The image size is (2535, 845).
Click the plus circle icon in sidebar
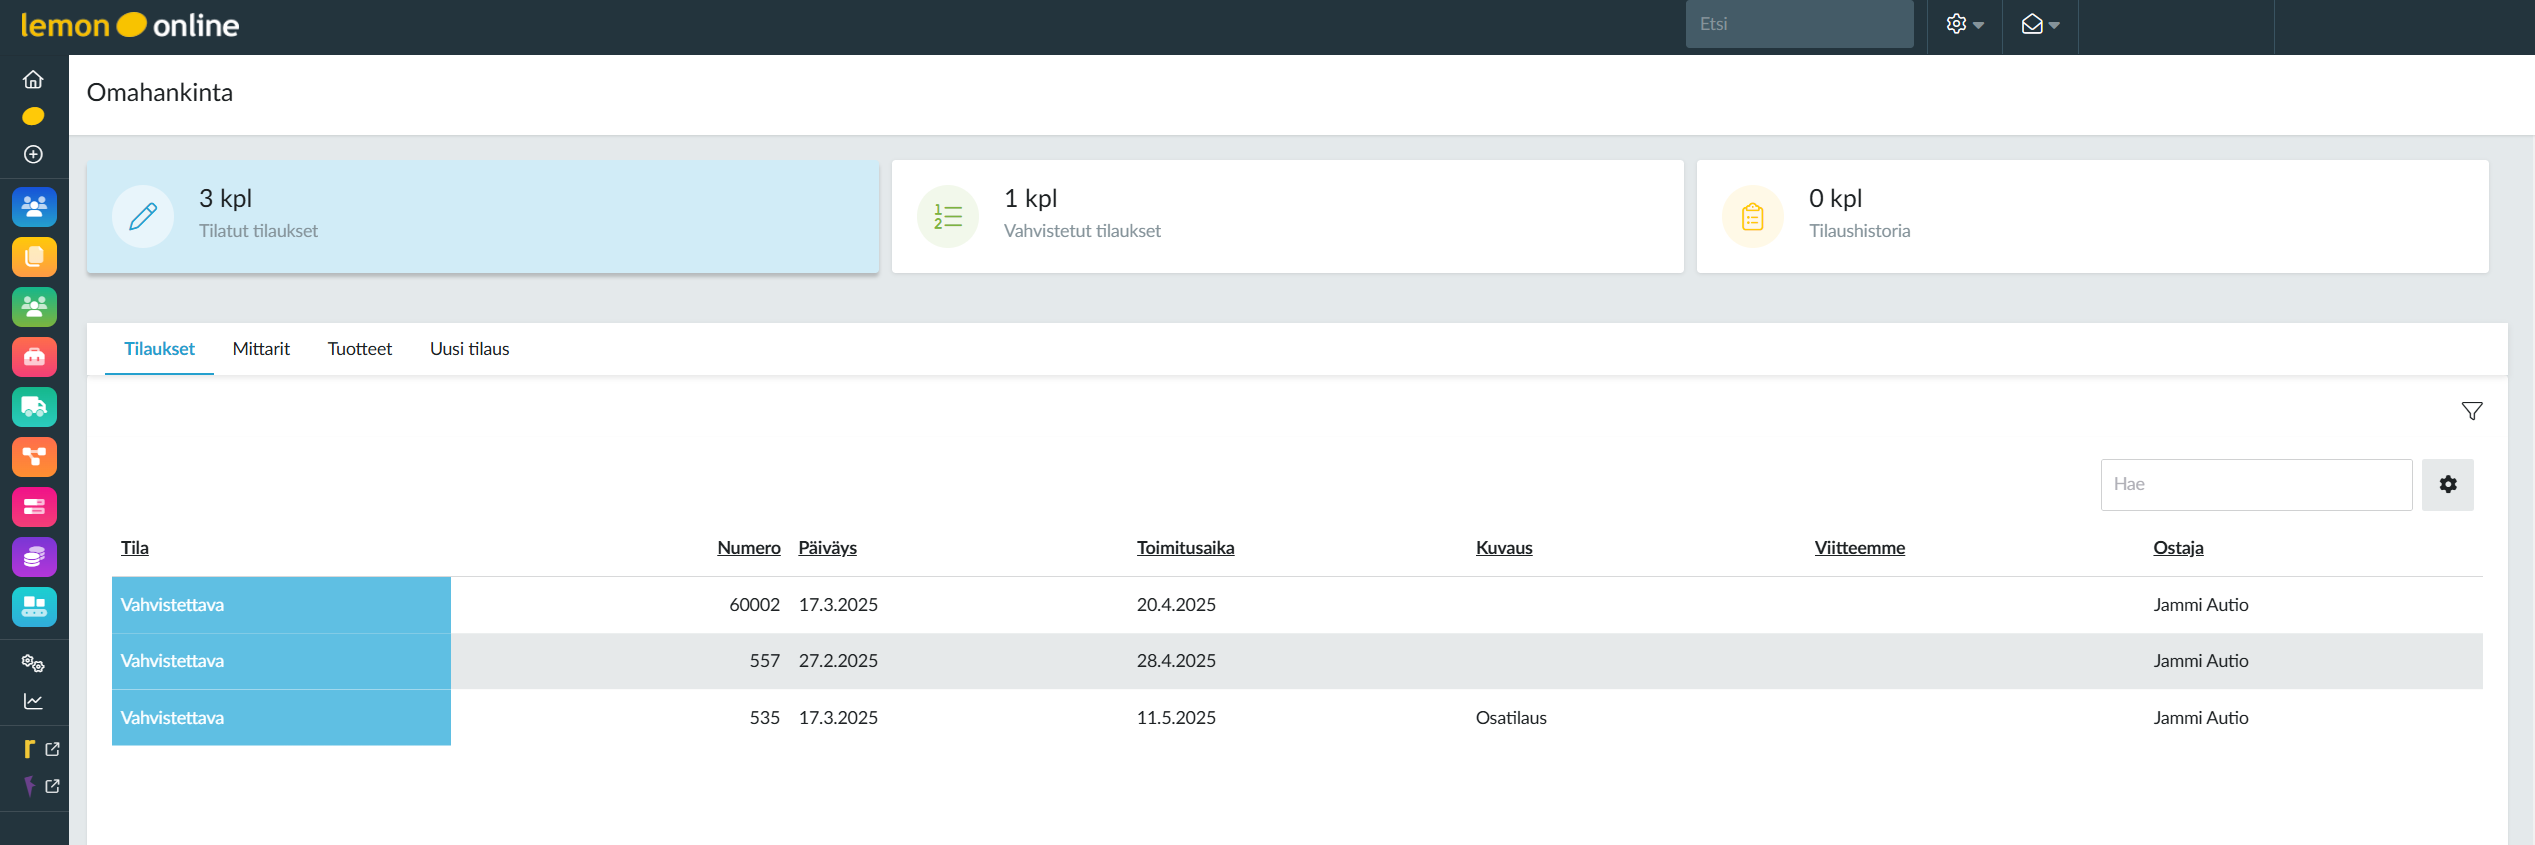point(33,154)
